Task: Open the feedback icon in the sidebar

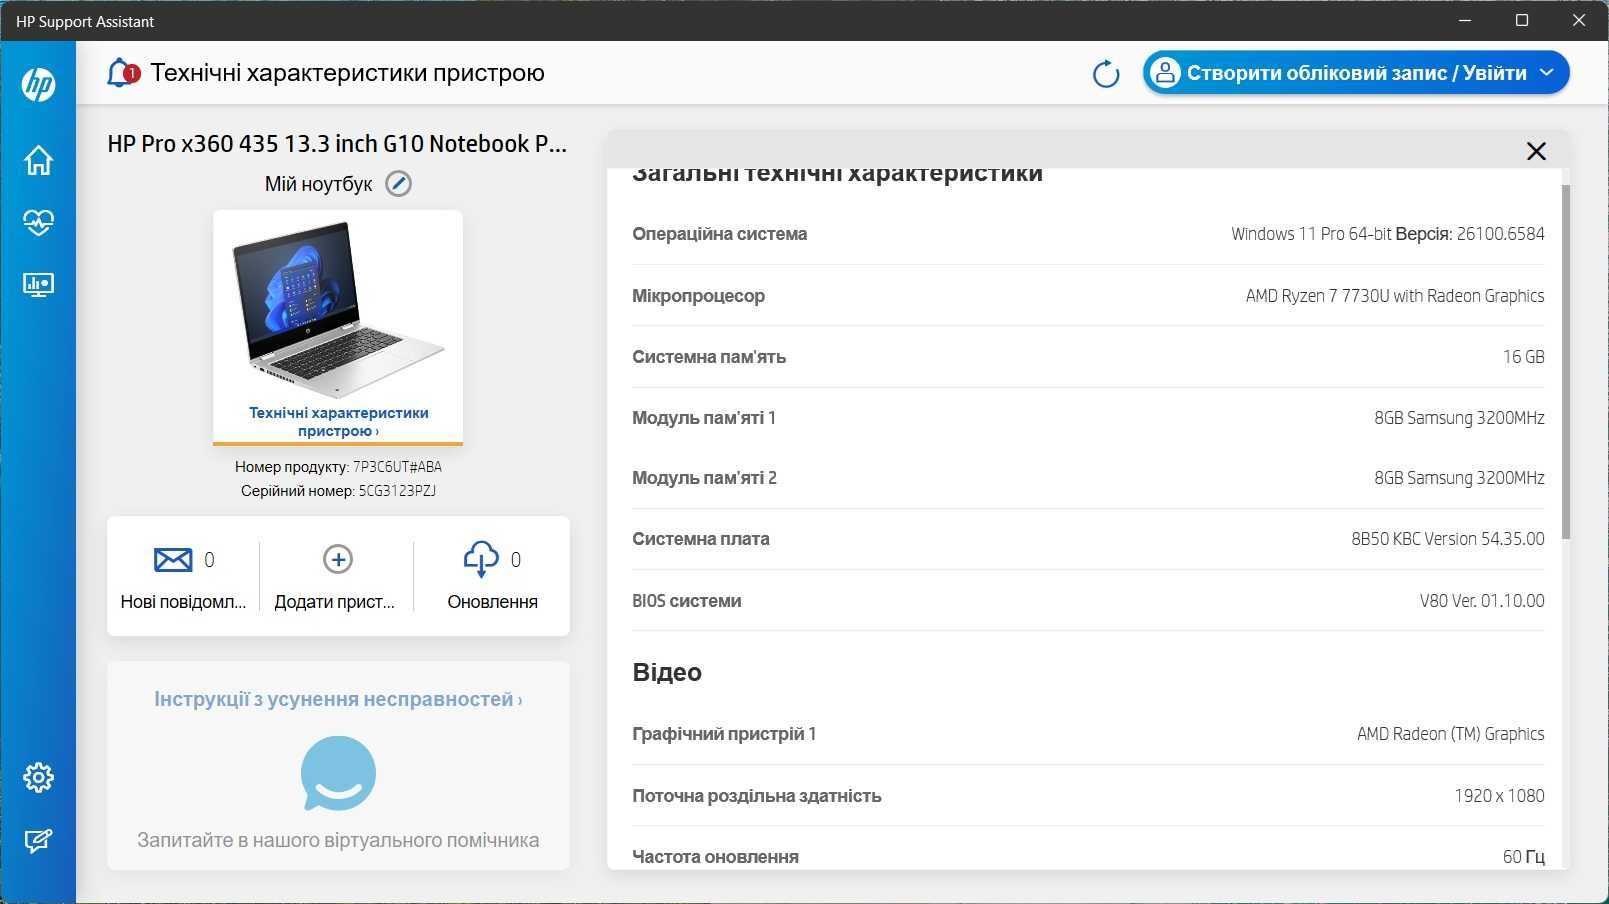Action: (38, 840)
